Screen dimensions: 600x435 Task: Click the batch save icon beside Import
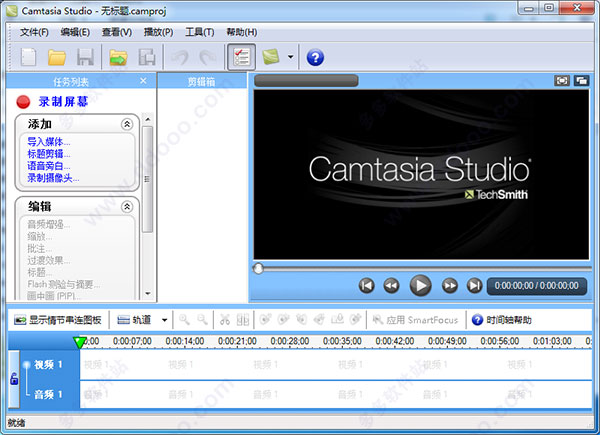click(147, 57)
